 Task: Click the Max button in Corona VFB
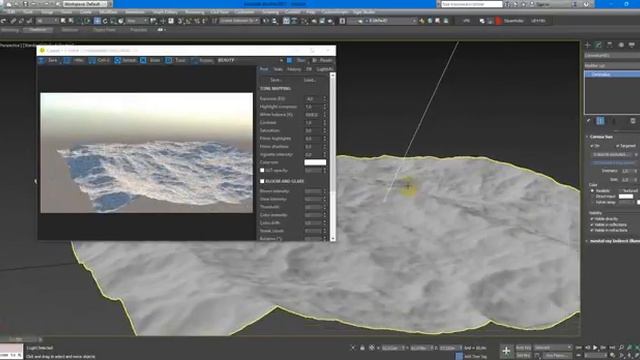75,60
